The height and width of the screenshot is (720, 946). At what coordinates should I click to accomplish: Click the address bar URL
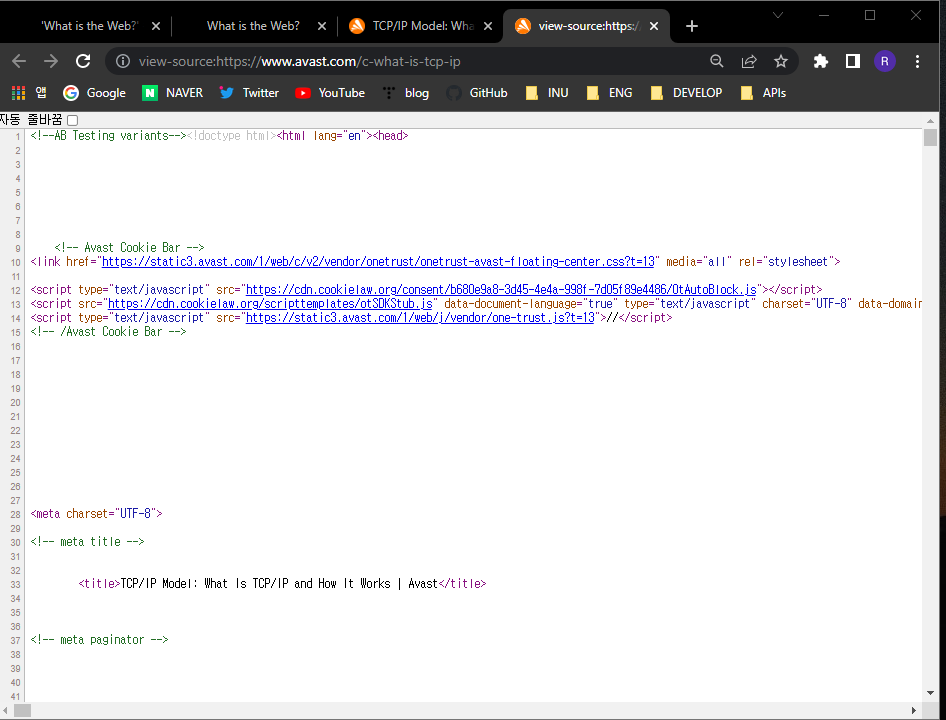click(300, 61)
